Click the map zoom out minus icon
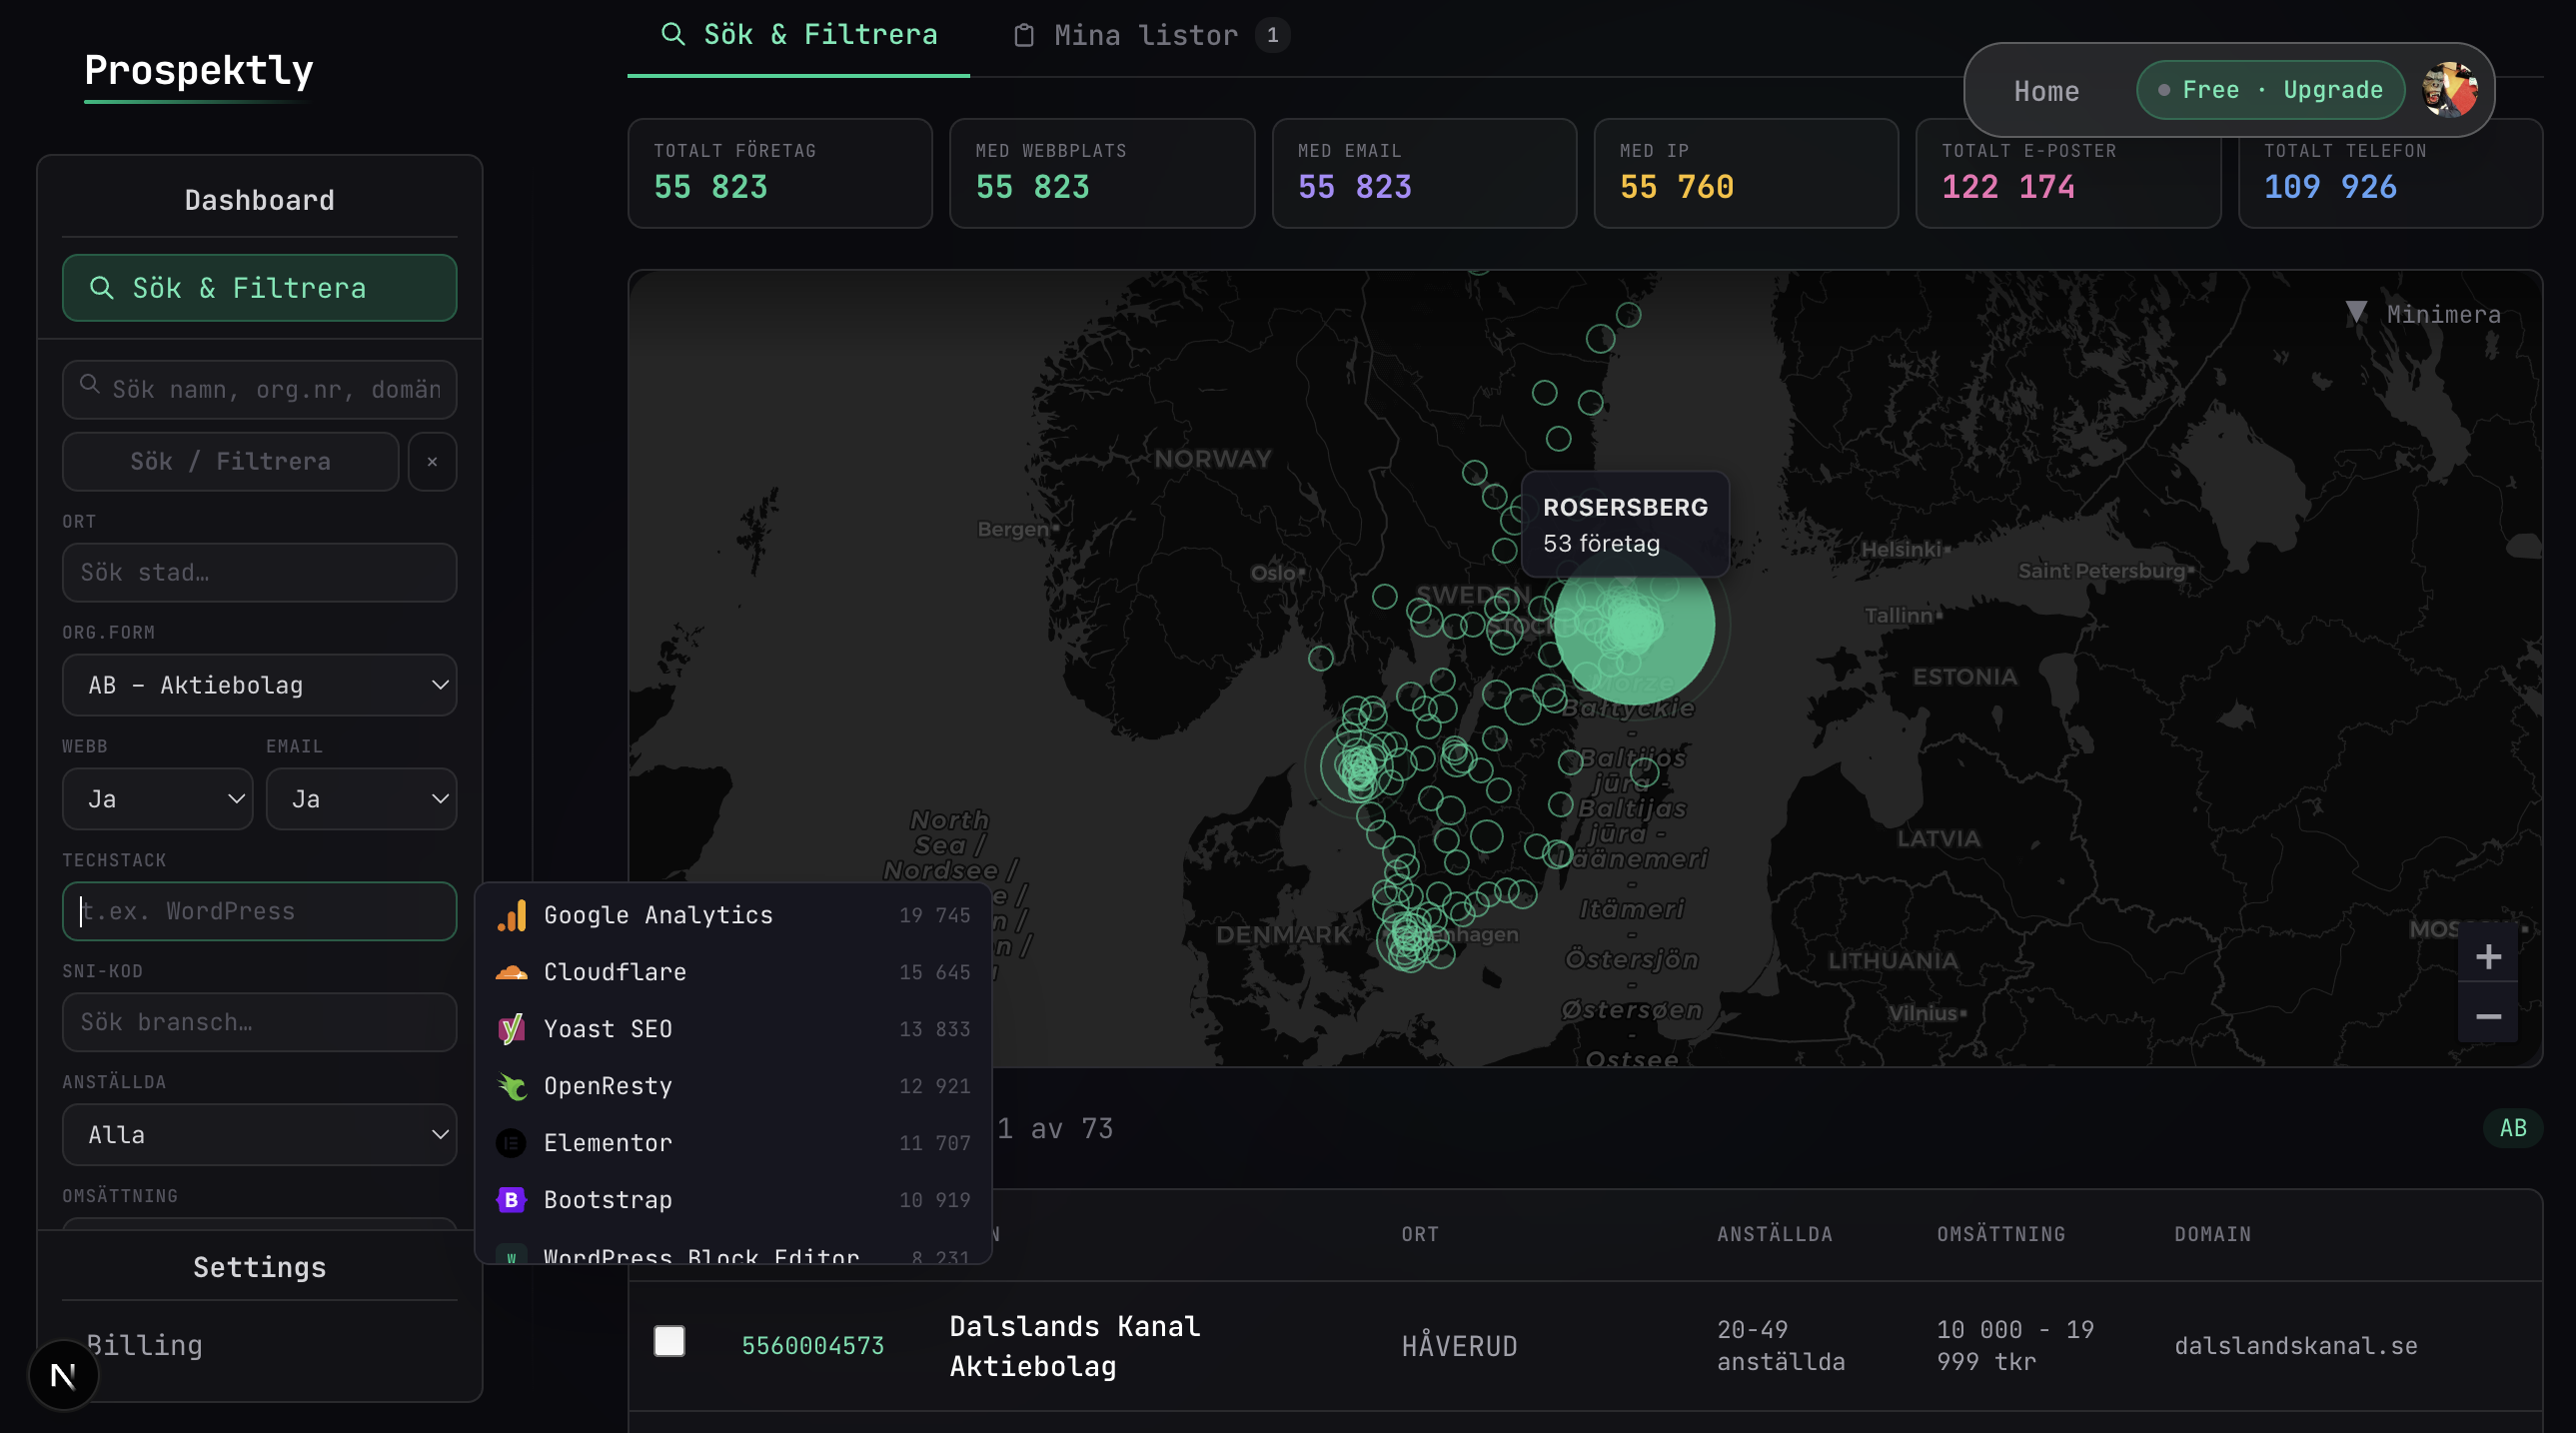The height and width of the screenshot is (1433, 2576). pos(2488,1016)
